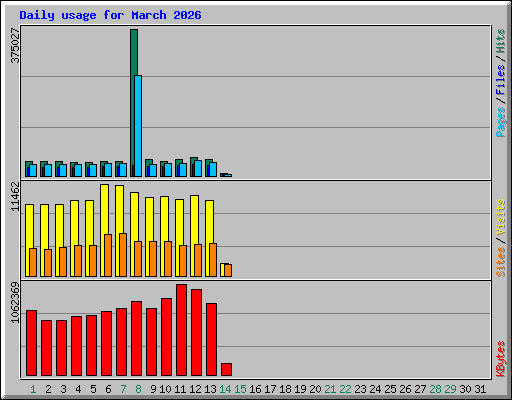Click the red KBytes legend label

coord(500,359)
